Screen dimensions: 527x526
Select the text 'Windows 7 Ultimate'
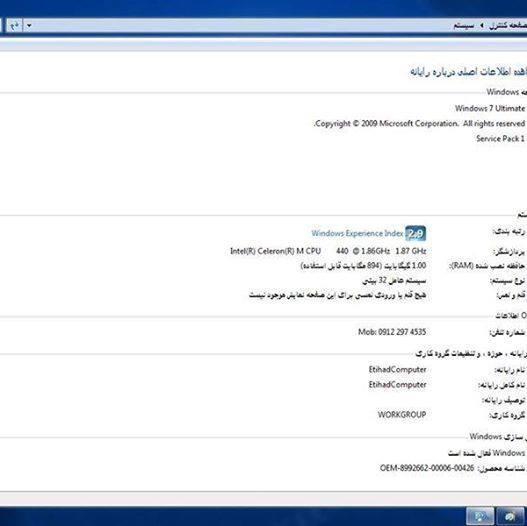pos(490,108)
